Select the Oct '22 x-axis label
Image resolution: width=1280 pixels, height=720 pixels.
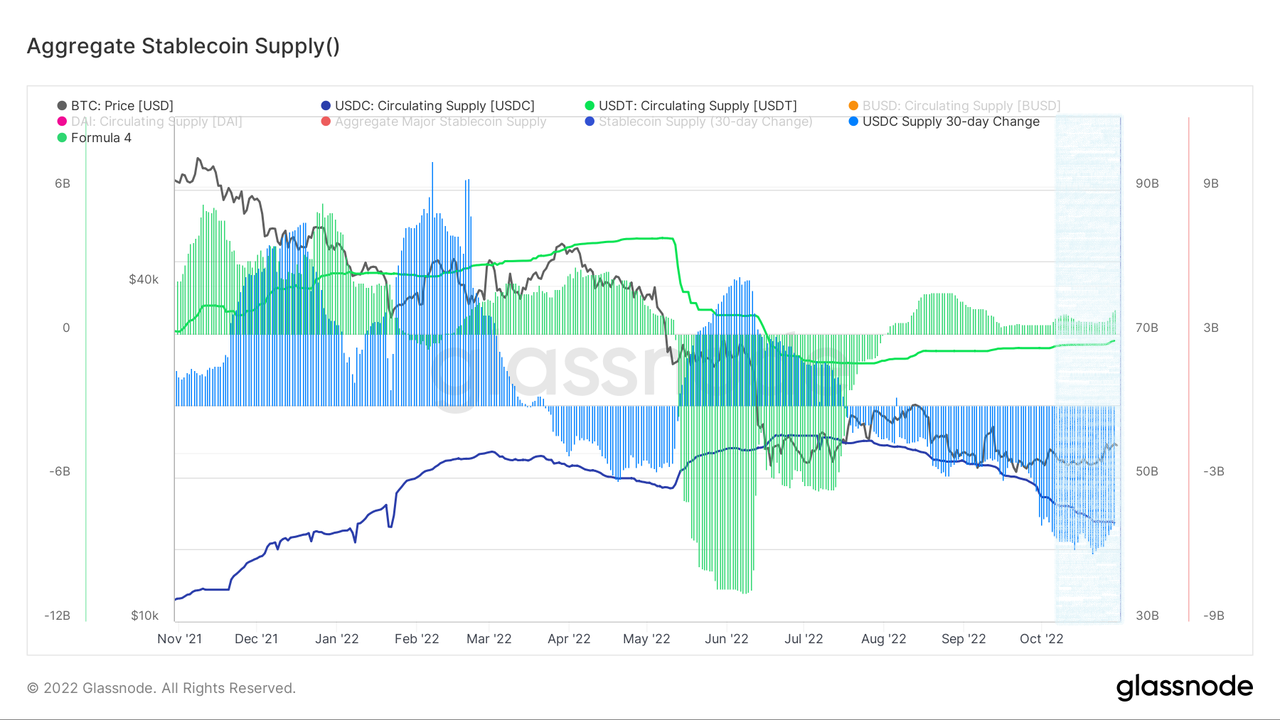(x=1042, y=639)
